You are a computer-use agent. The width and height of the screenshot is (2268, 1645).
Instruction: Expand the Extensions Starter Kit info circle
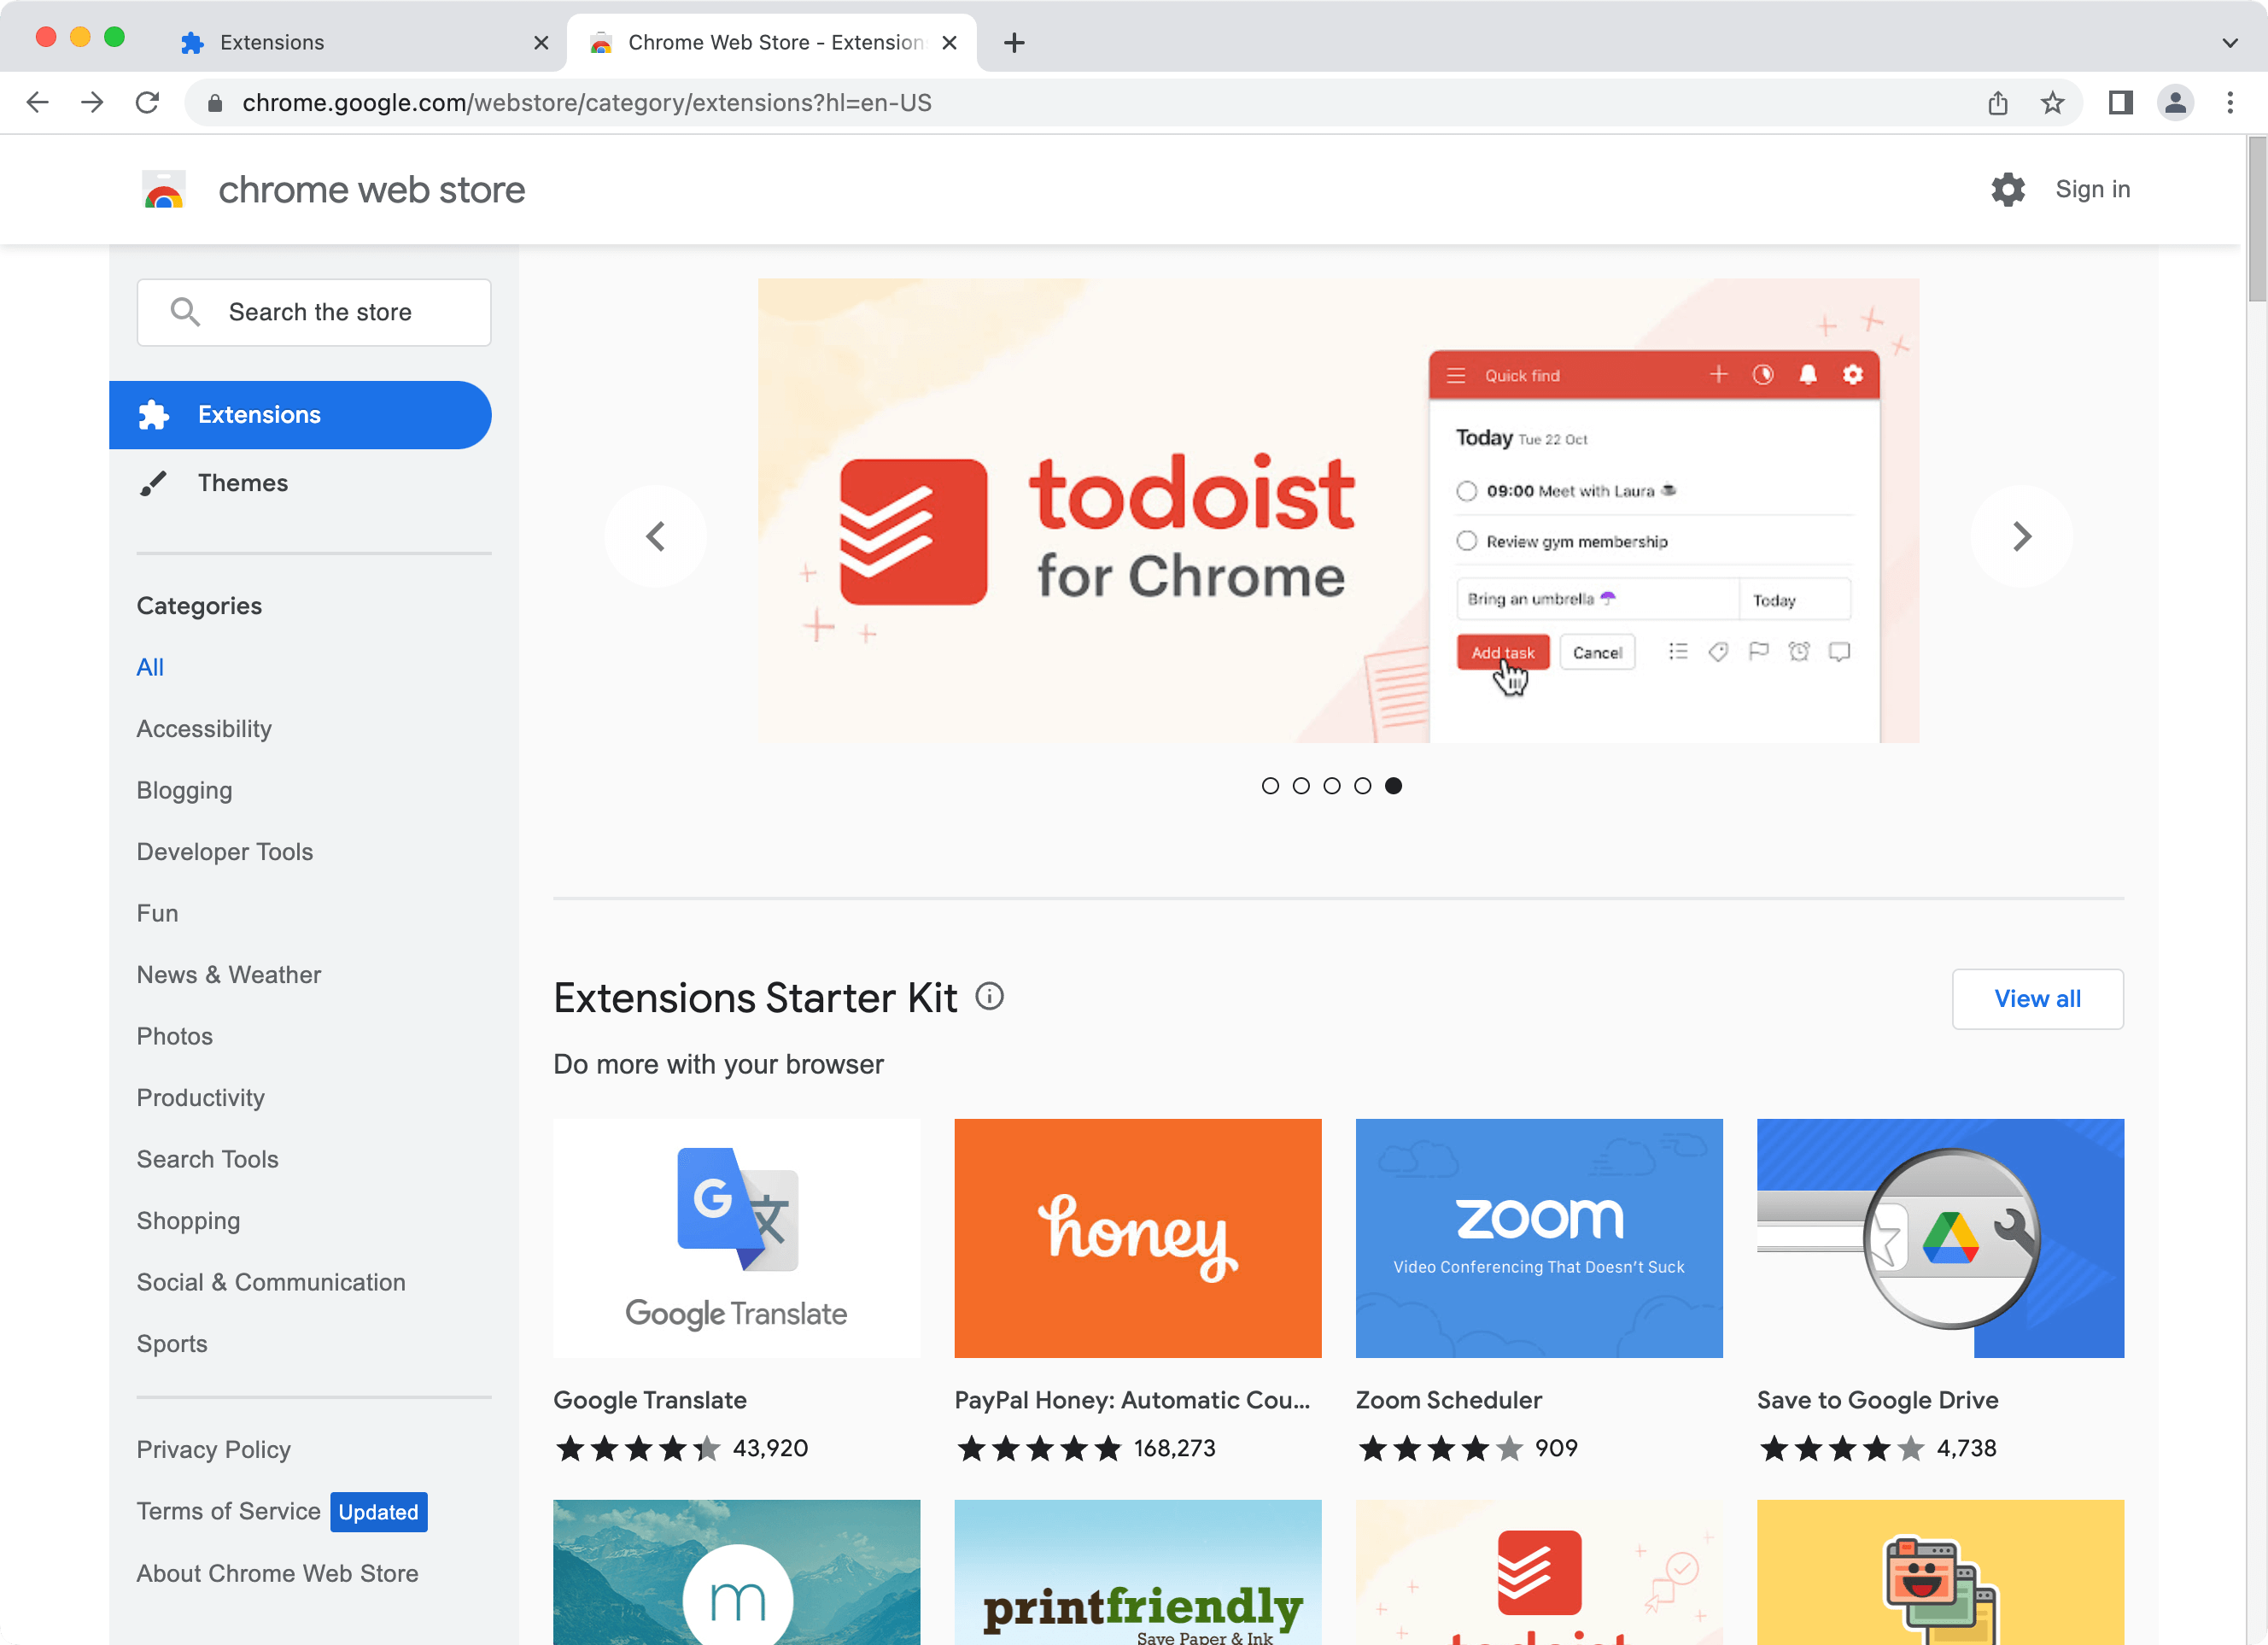click(x=988, y=995)
